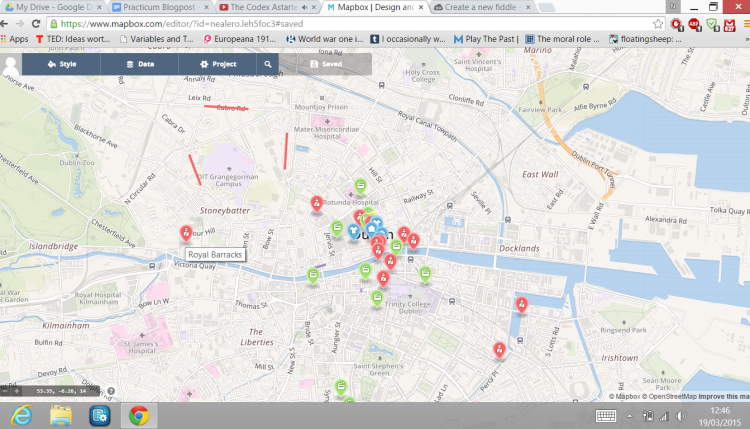The image size is (750, 429).
Task: Click the magnifier search icon in editor toolbar
Action: pyautogui.click(x=268, y=64)
